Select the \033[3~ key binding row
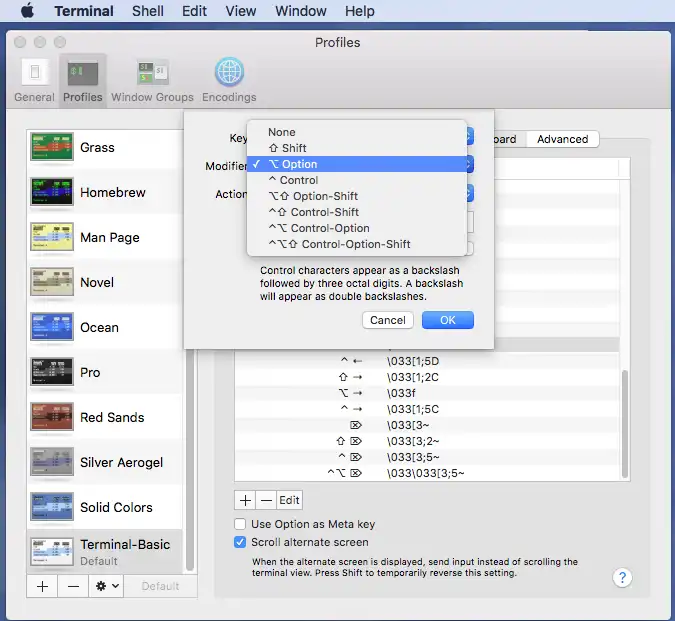The height and width of the screenshot is (621, 675). coord(427,425)
